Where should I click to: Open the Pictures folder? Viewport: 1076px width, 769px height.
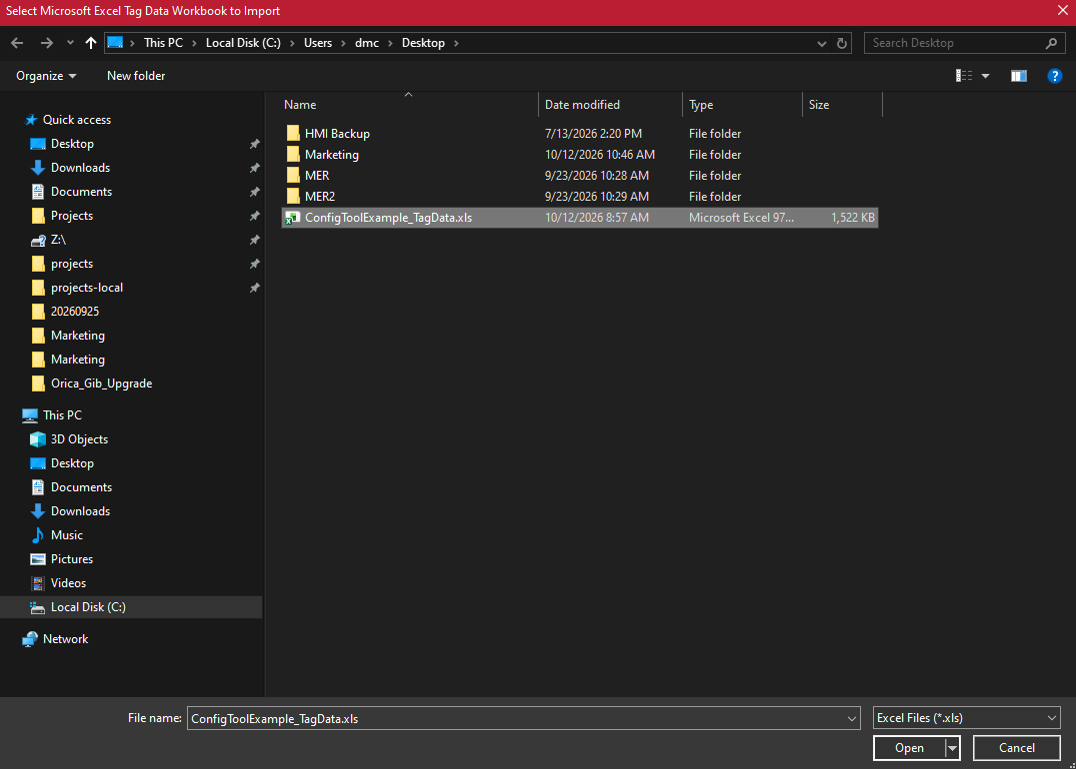pyautogui.click(x=71, y=559)
